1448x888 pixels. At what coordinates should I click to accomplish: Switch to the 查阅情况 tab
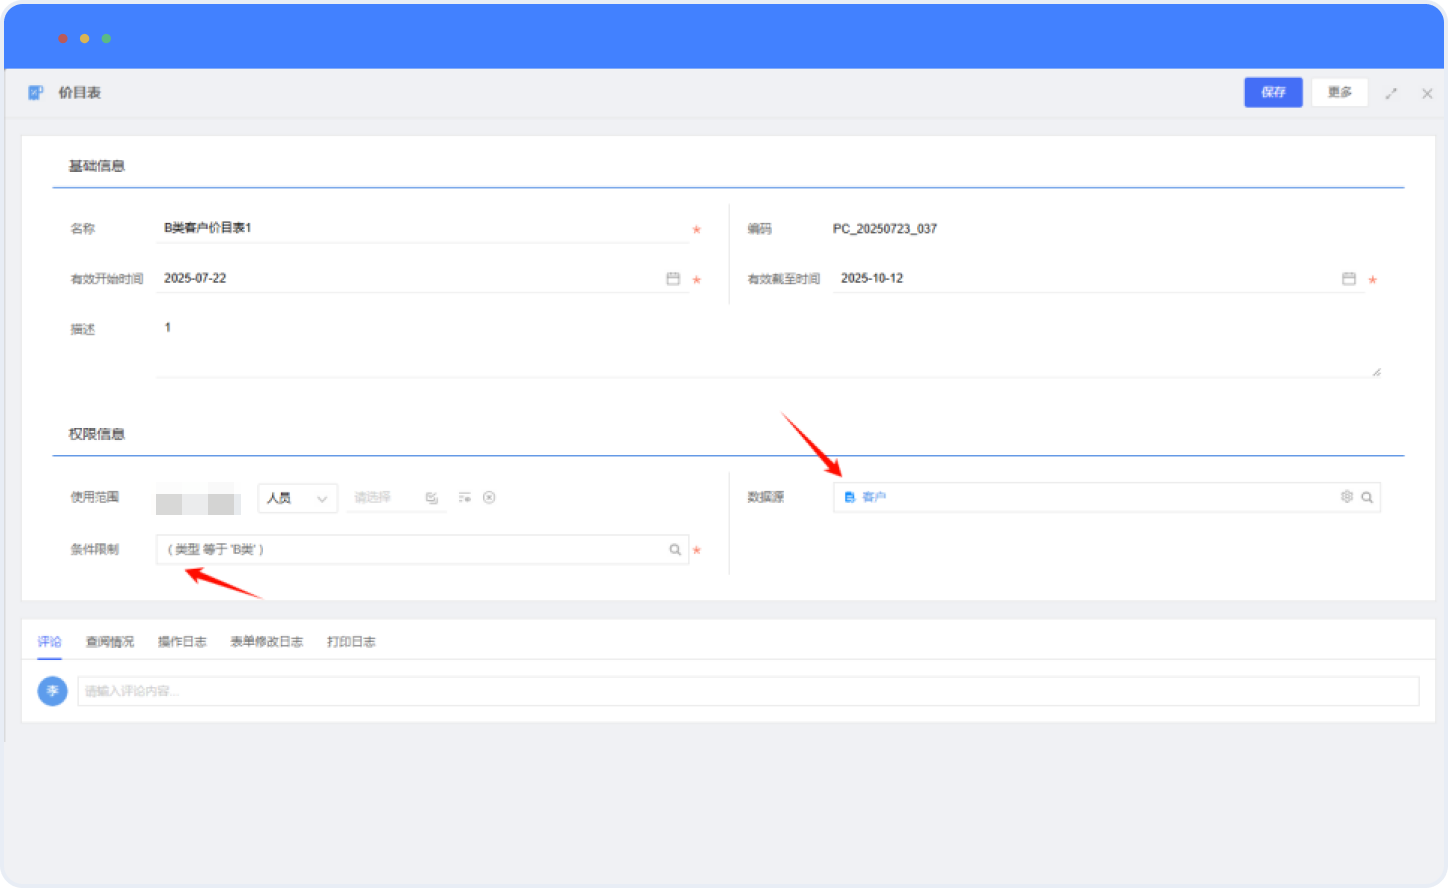pyautogui.click(x=109, y=642)
